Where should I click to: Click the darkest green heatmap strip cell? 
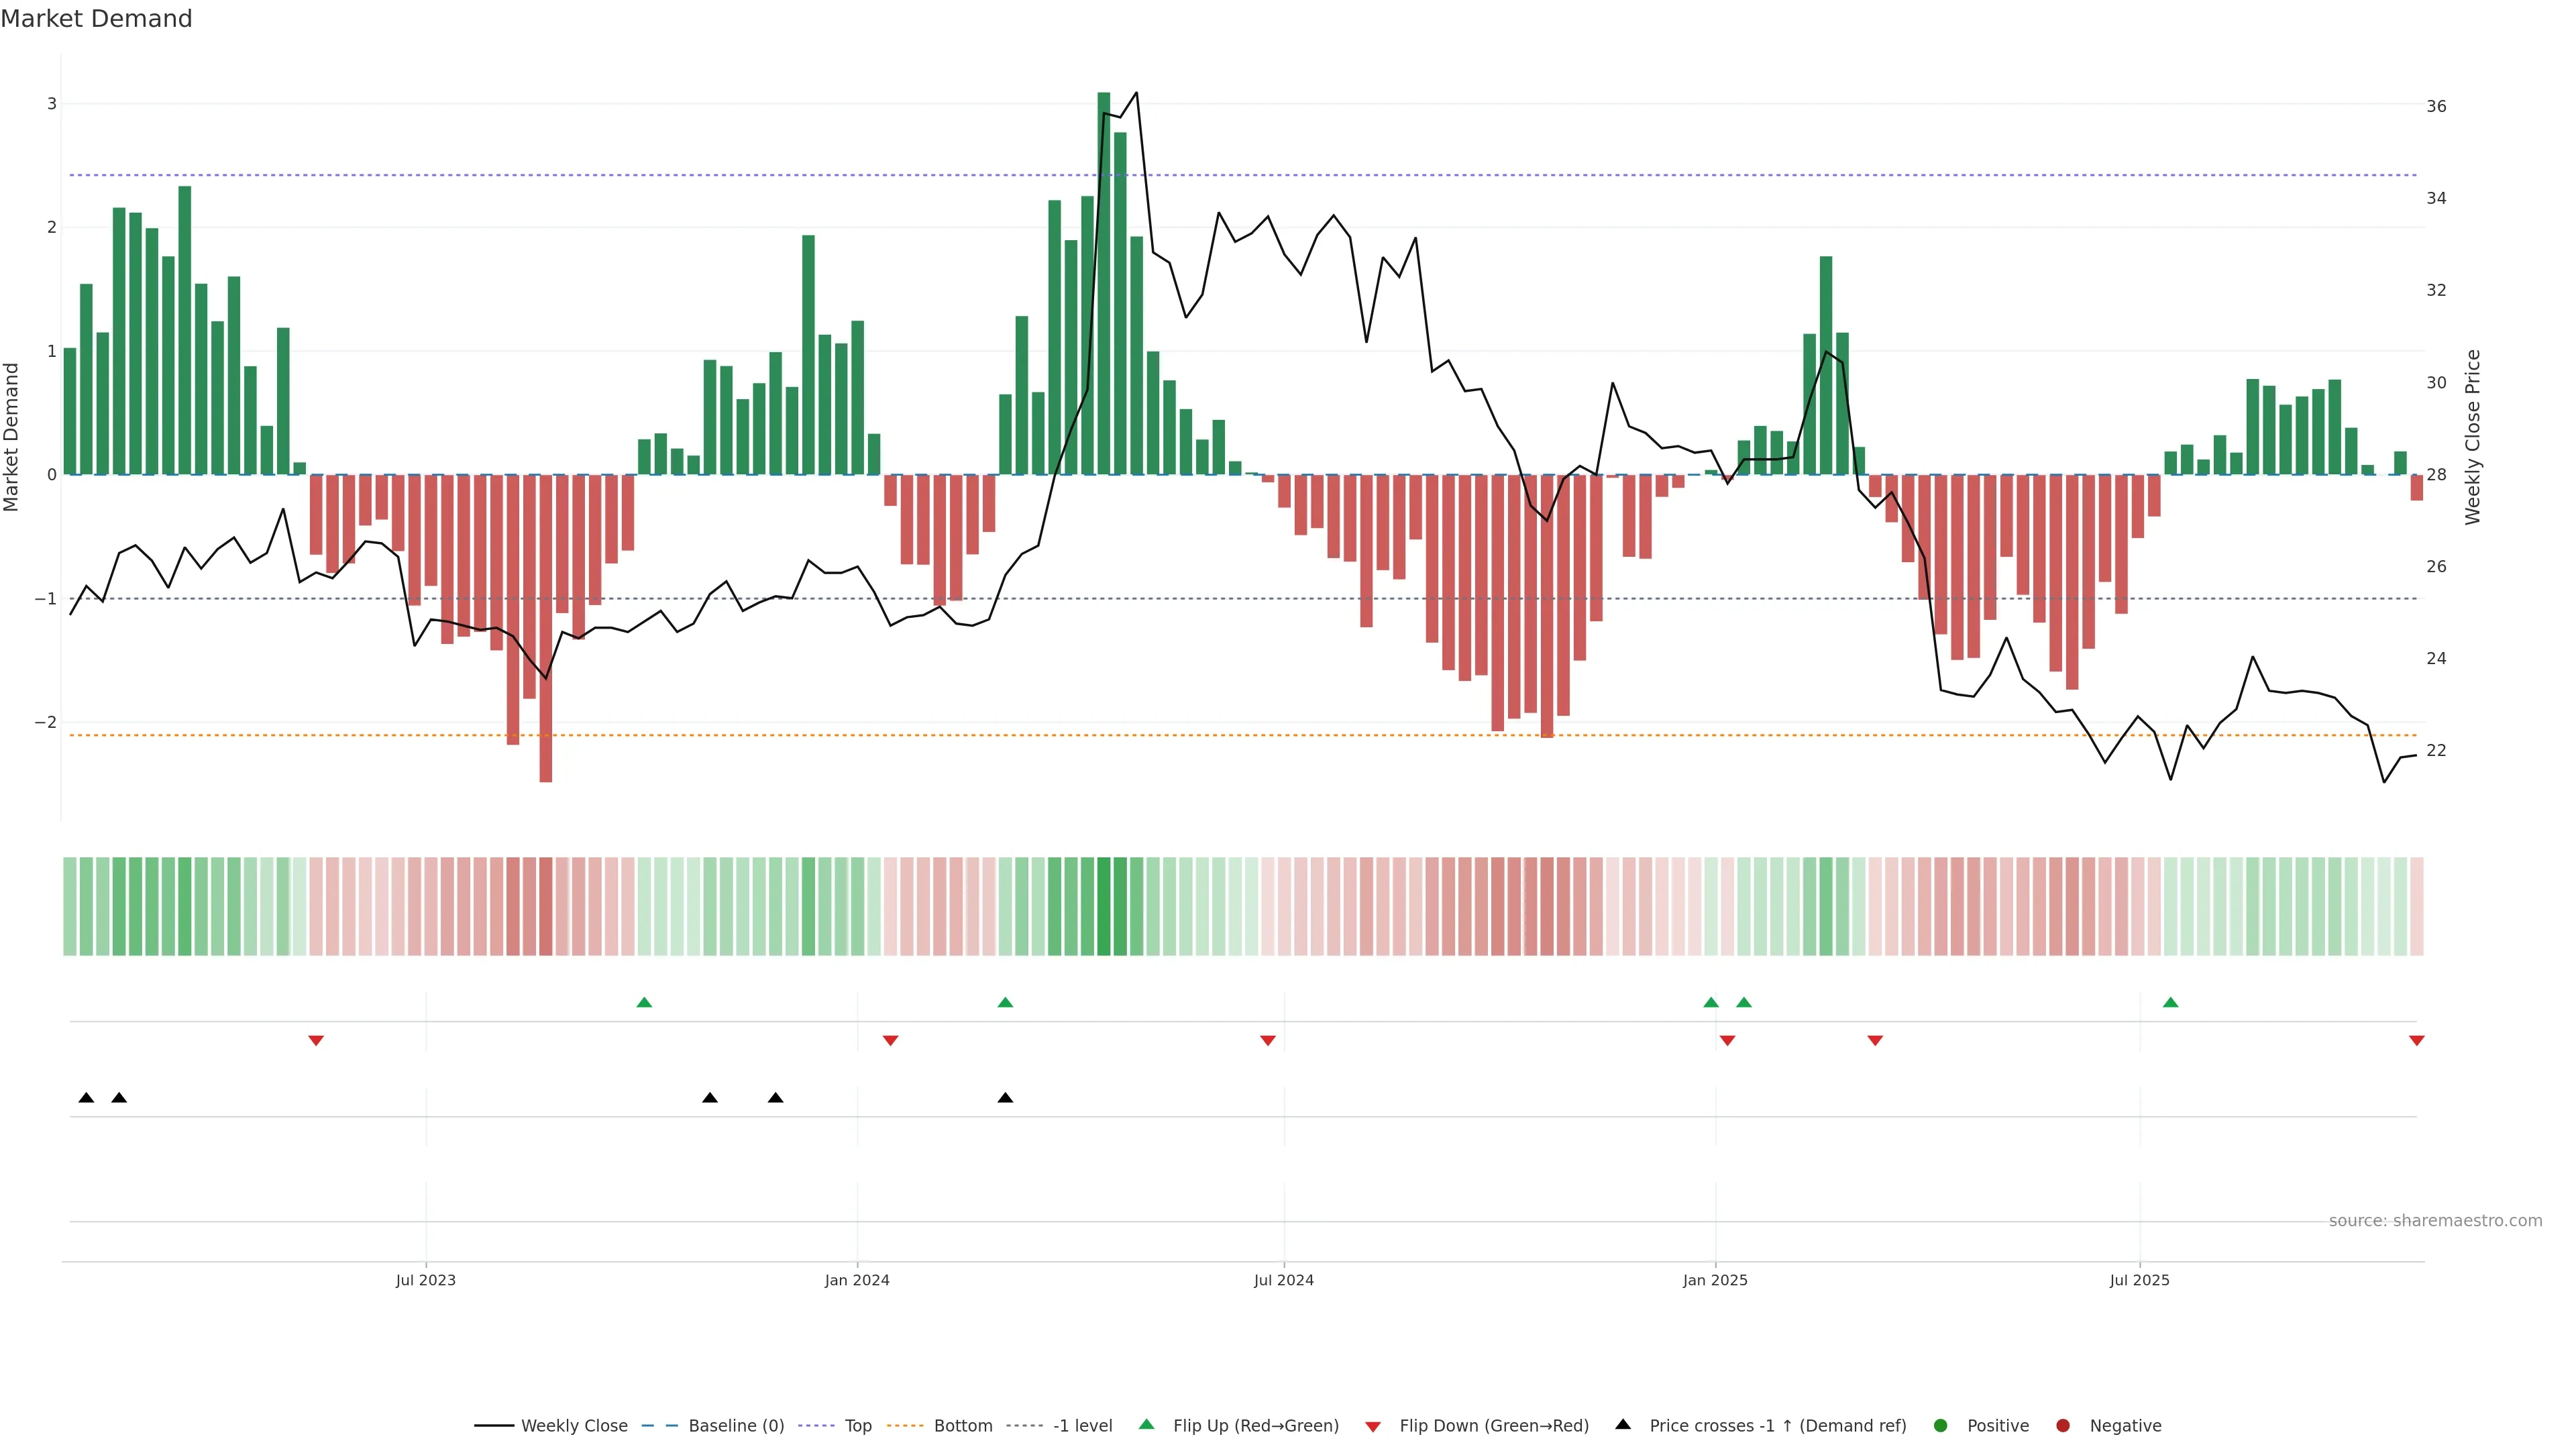click(x=1104, y=906)
